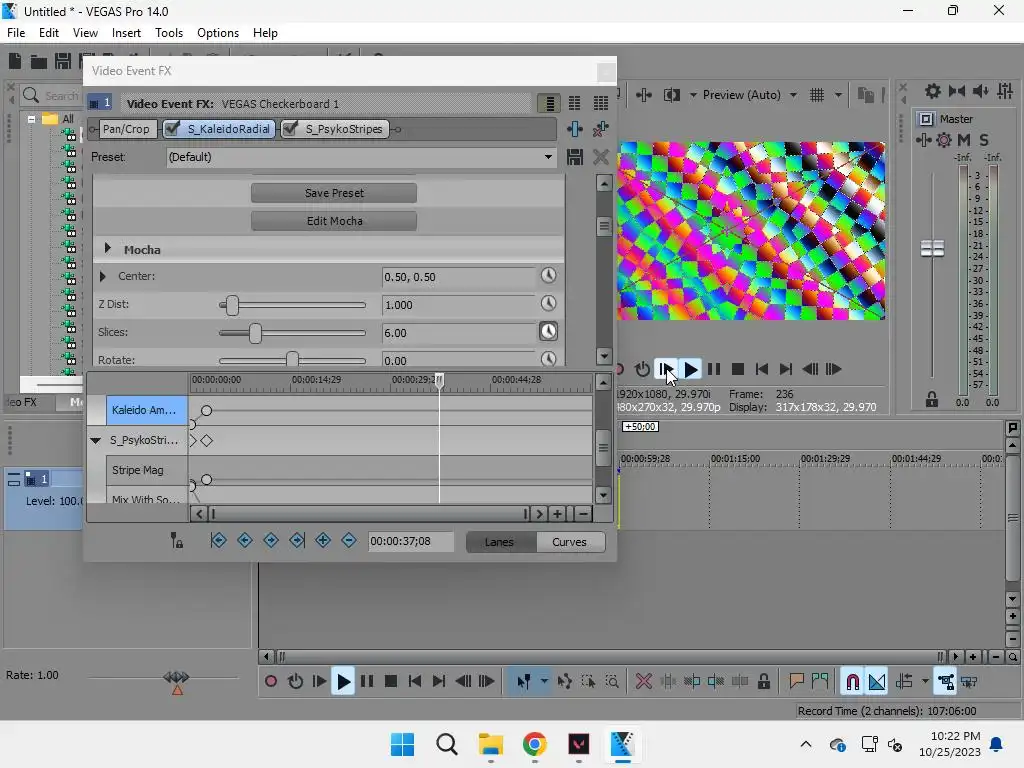This screenshot has height=768, width=1024.
Task: Enable the S_KaleidoRadial effect checkbox
Action: pyautogui.click(x=172, y=129)
